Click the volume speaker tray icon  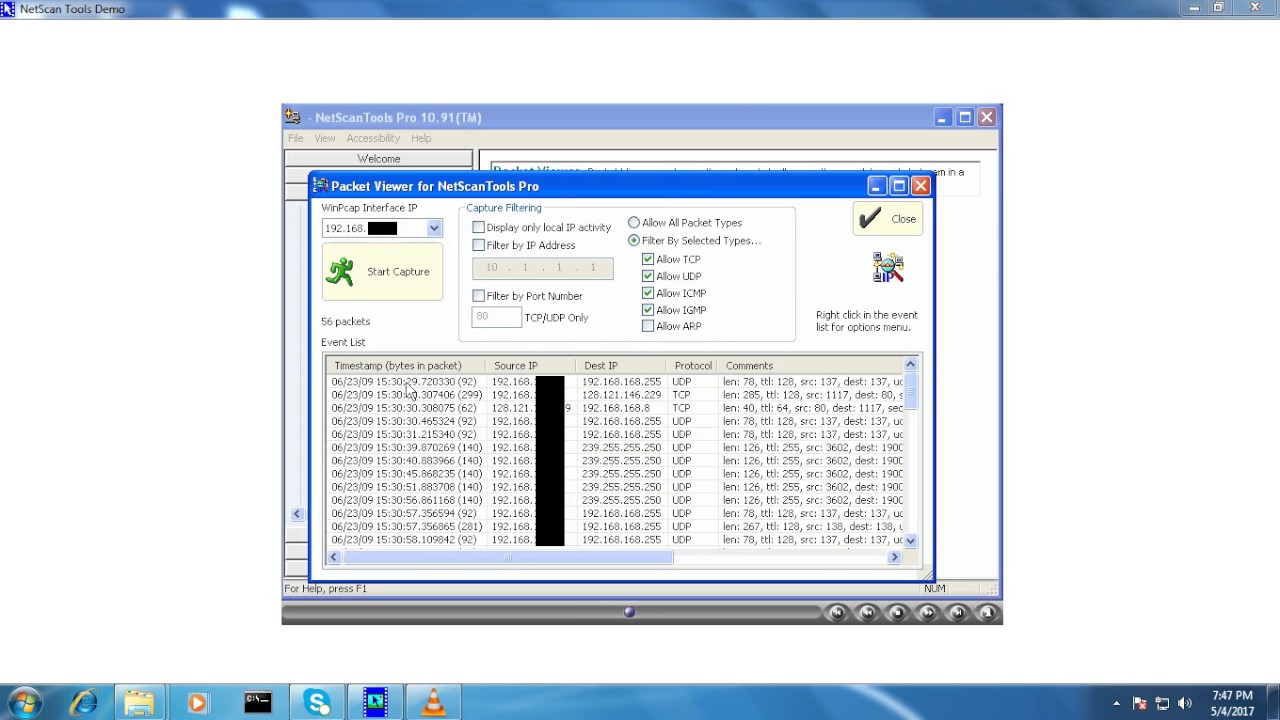click(1185, 703)
